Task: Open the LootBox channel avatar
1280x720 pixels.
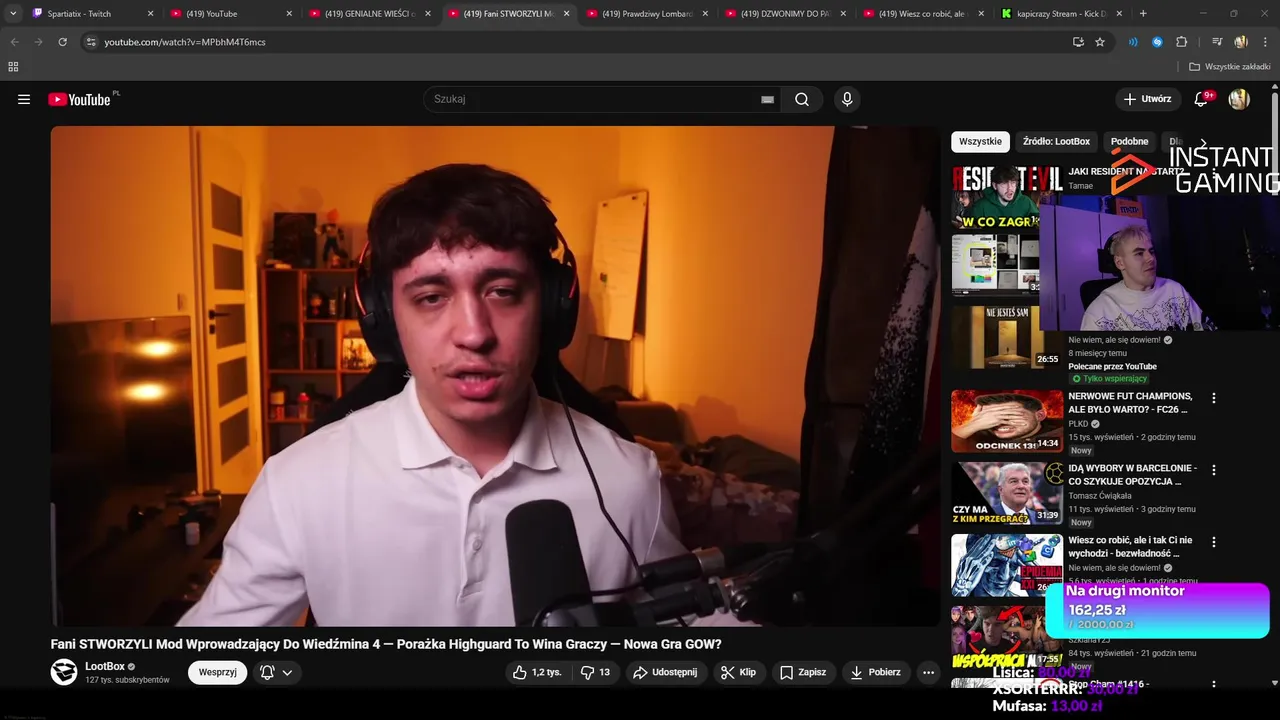Action: click(64, 672)
